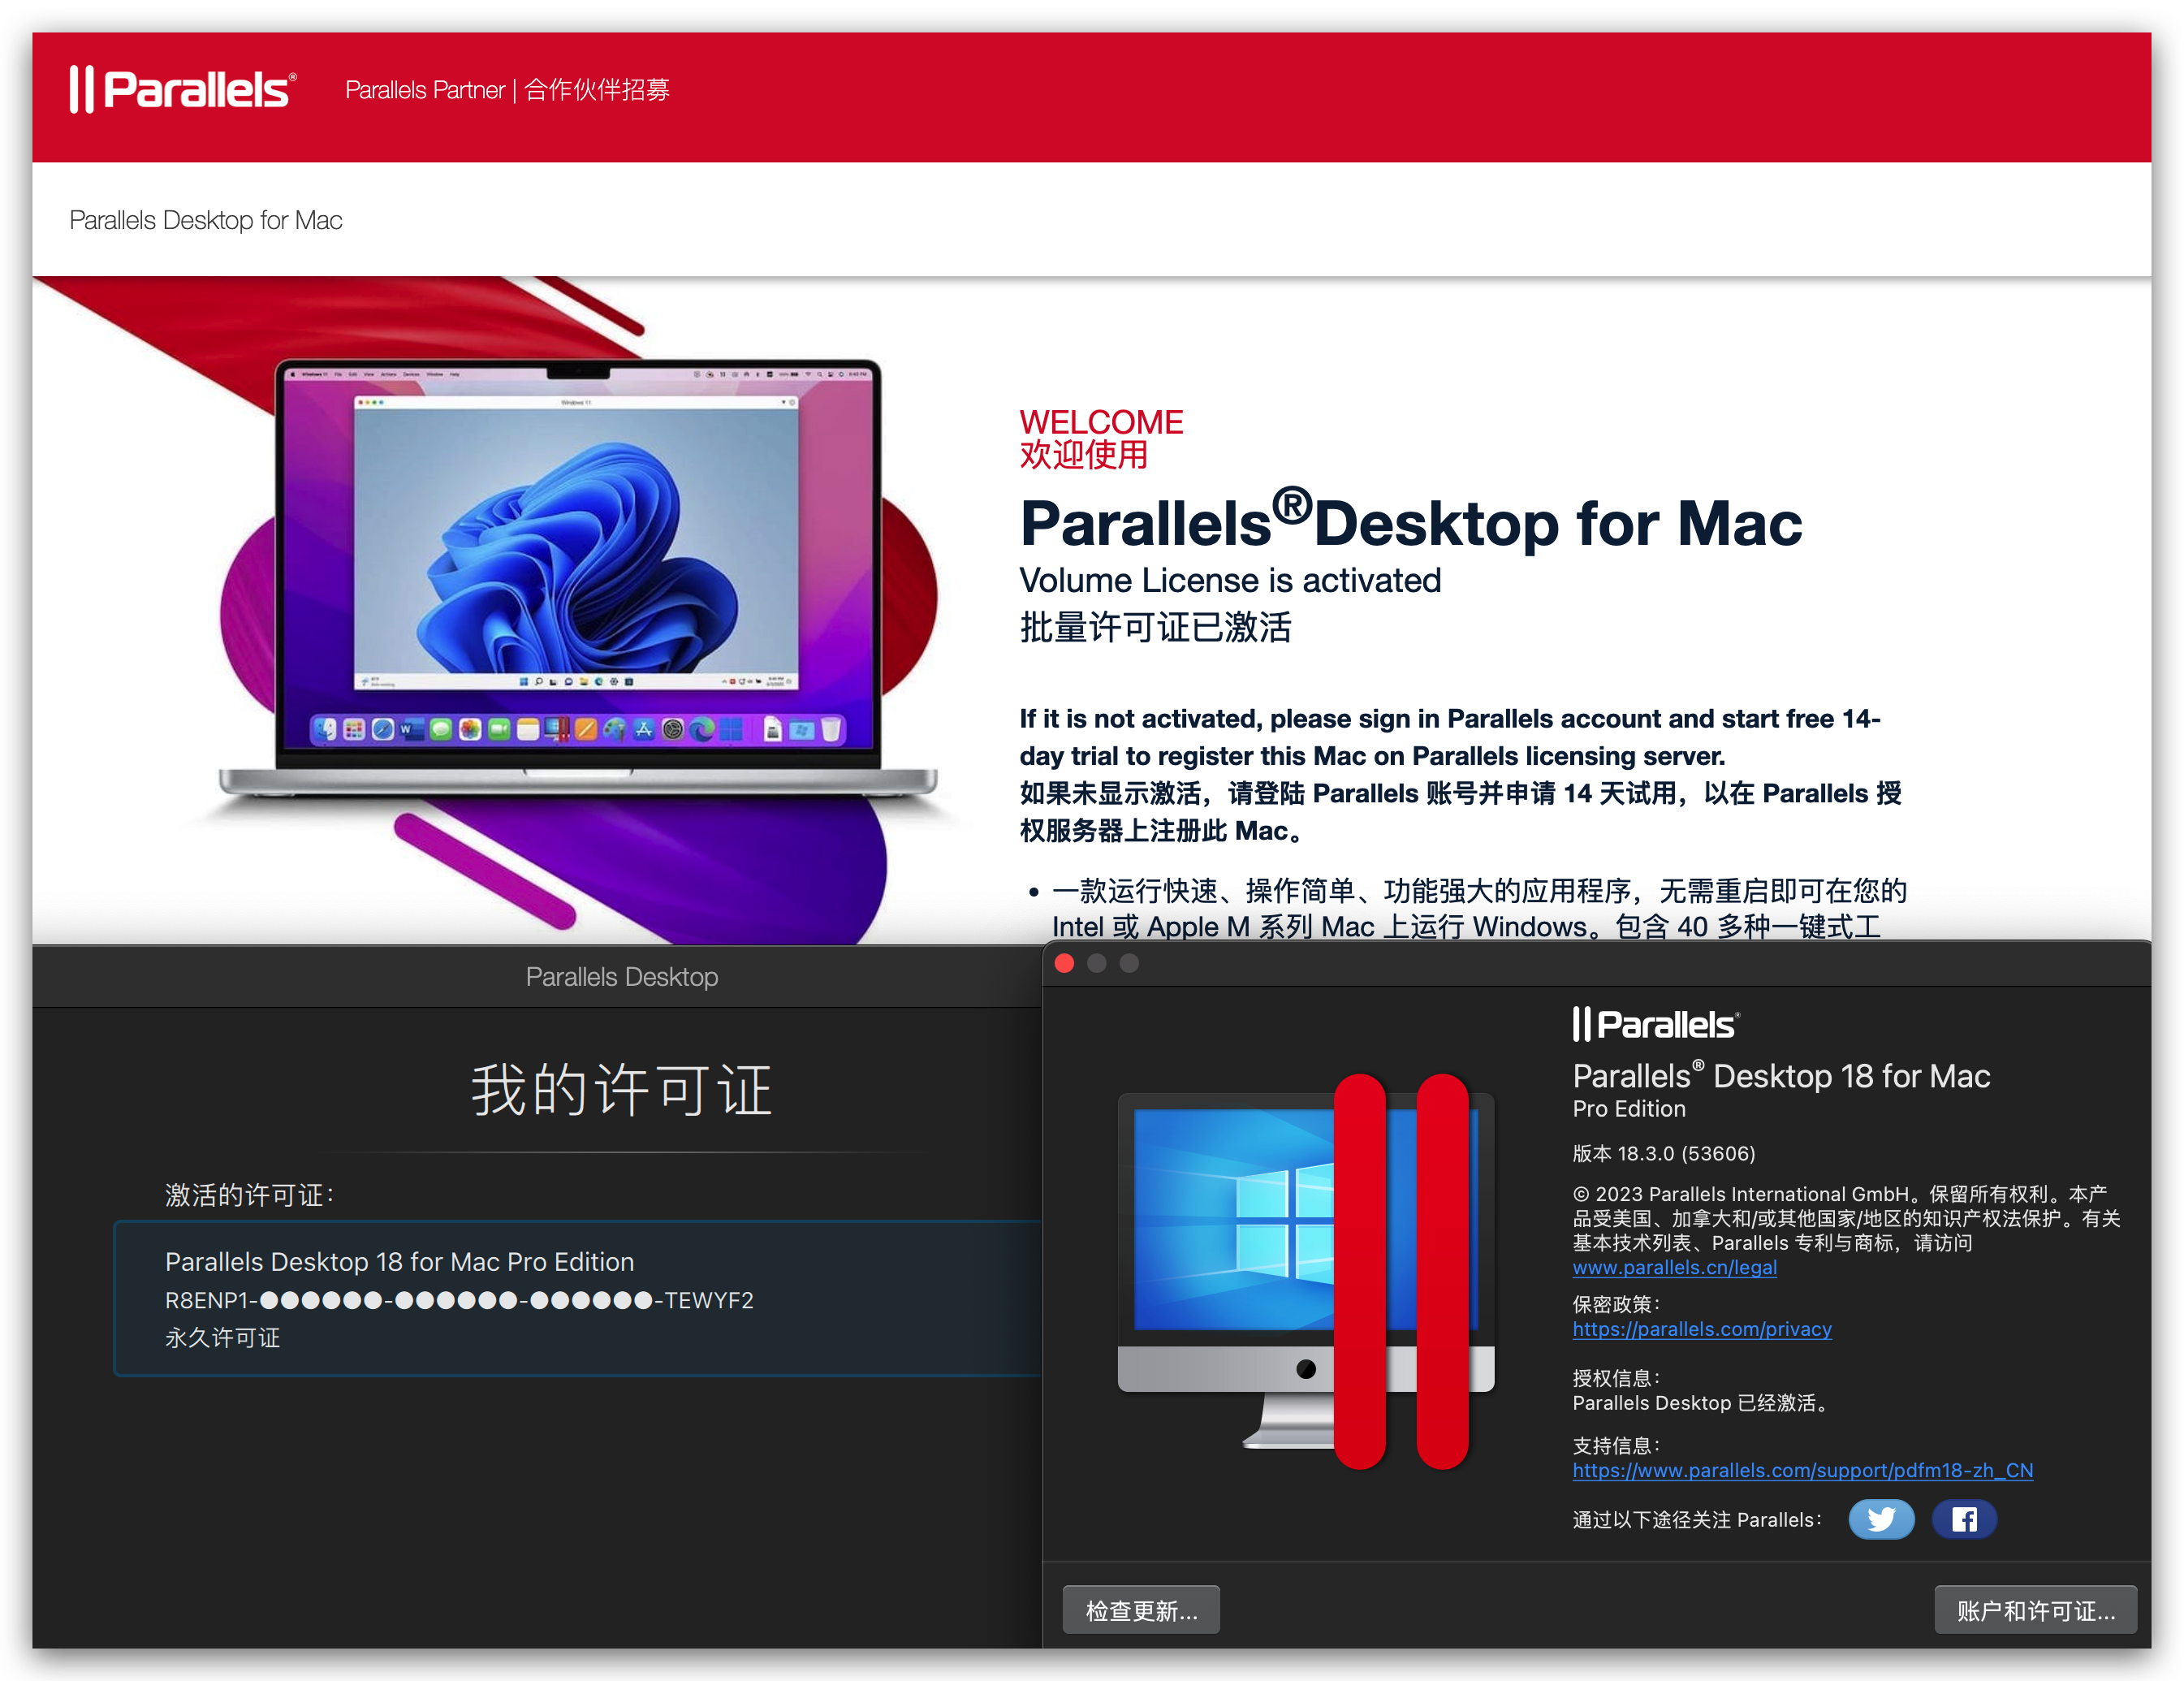Click the grayed zoom window dot
This screenshot has width=2184, height=1681.
(x=1129, y=963)
